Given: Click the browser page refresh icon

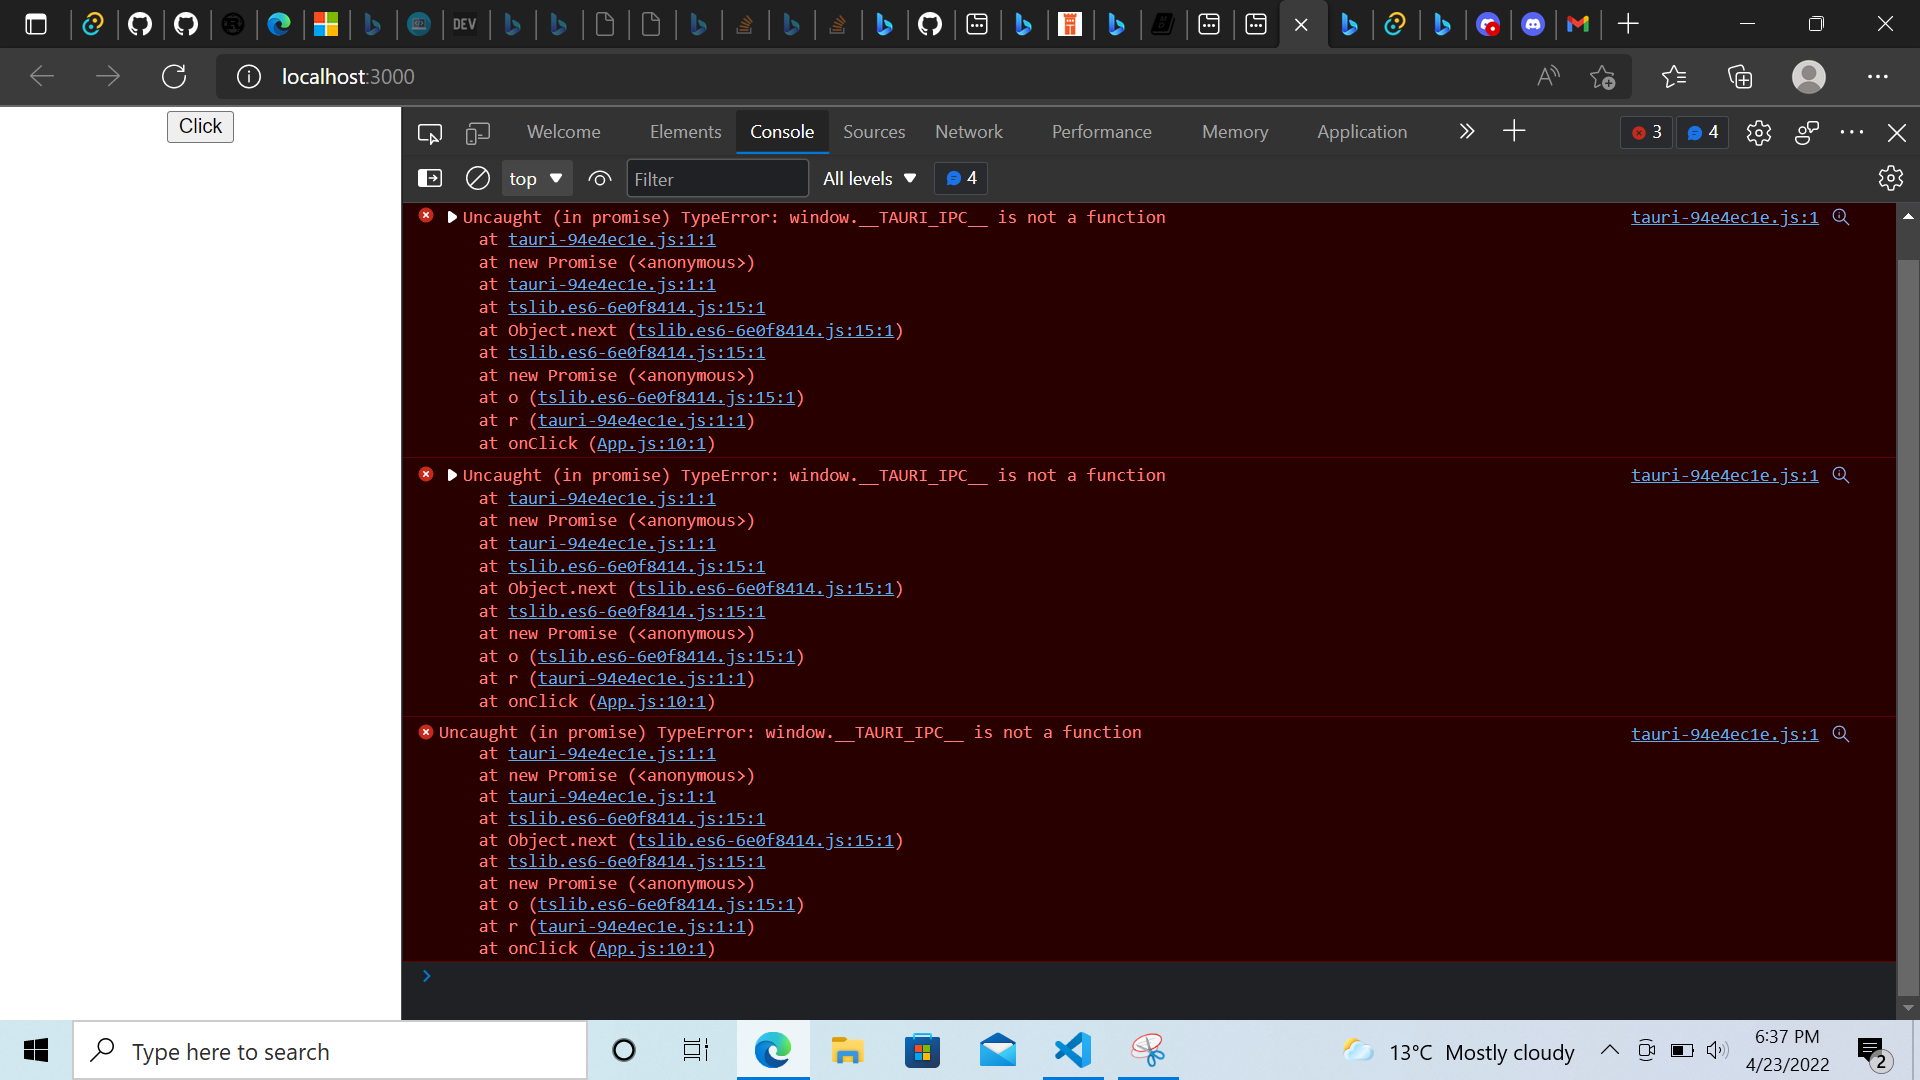Looking at the screenshot, I should [174, 77].
